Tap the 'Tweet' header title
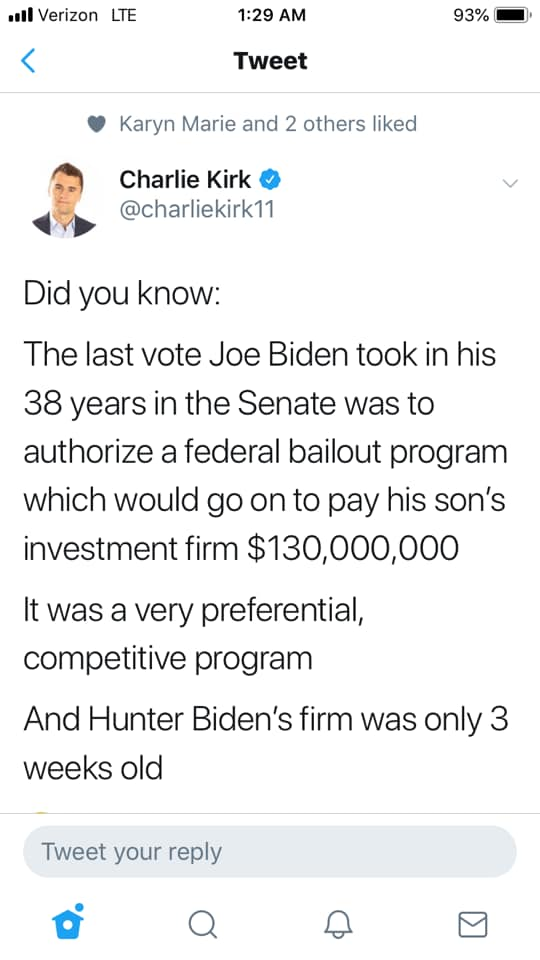540x960 pixels. 270,61
